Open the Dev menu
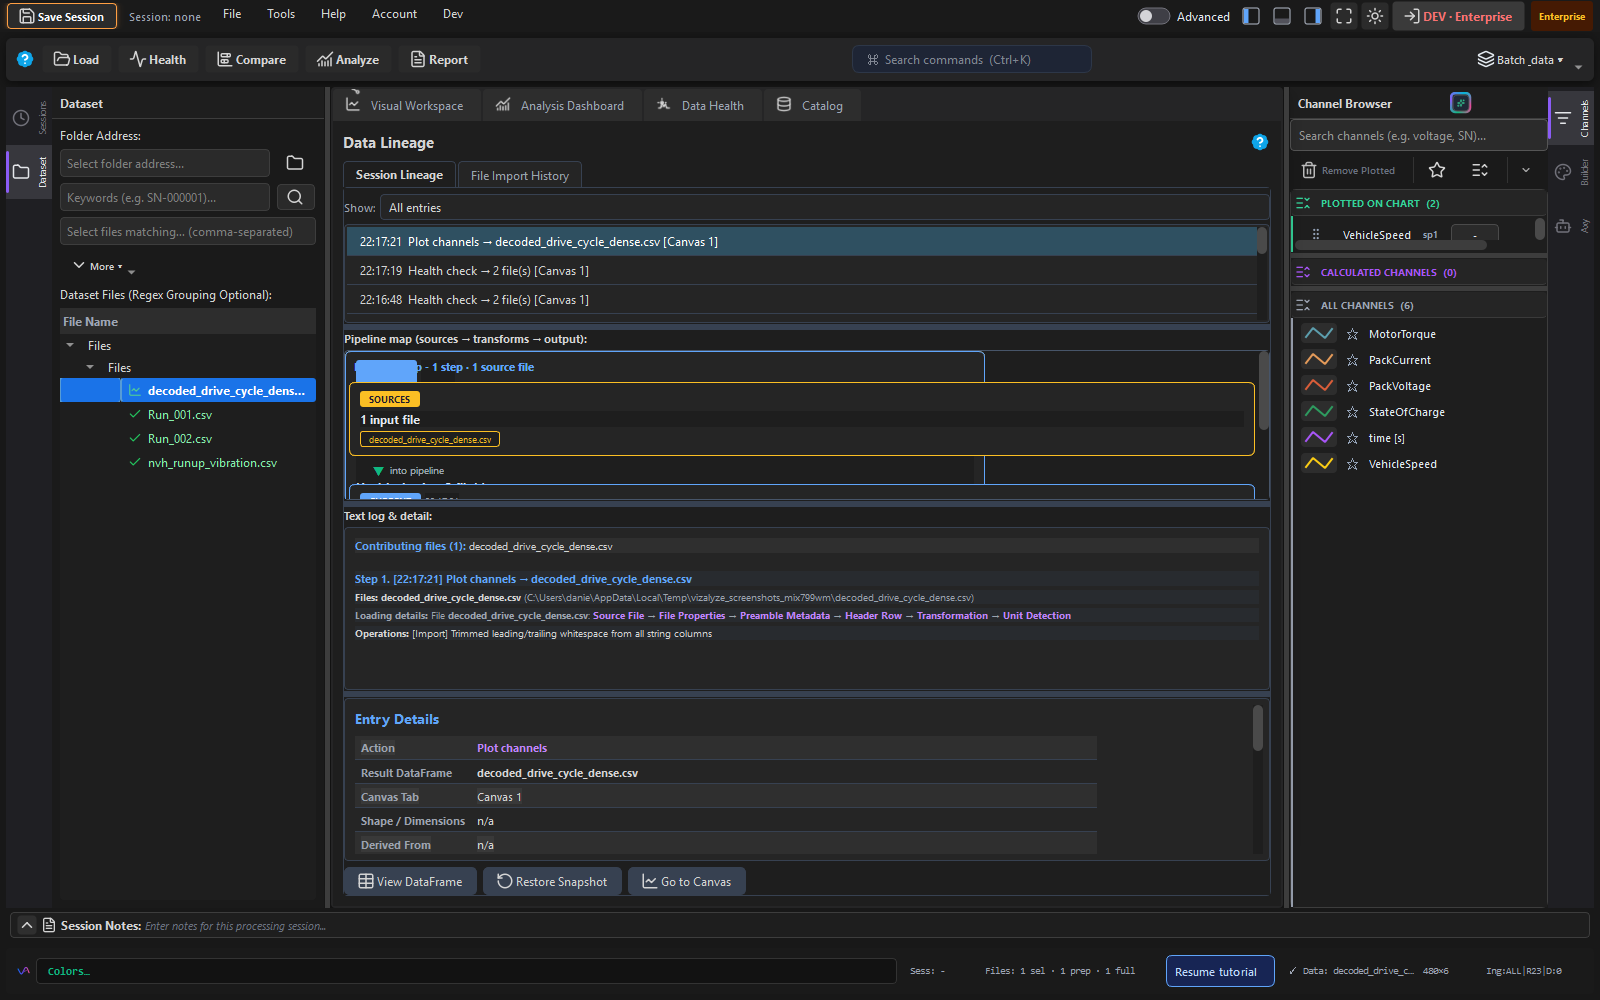Image resolution: width=1600 pixels, height=1000 pixels. (453, 14)
